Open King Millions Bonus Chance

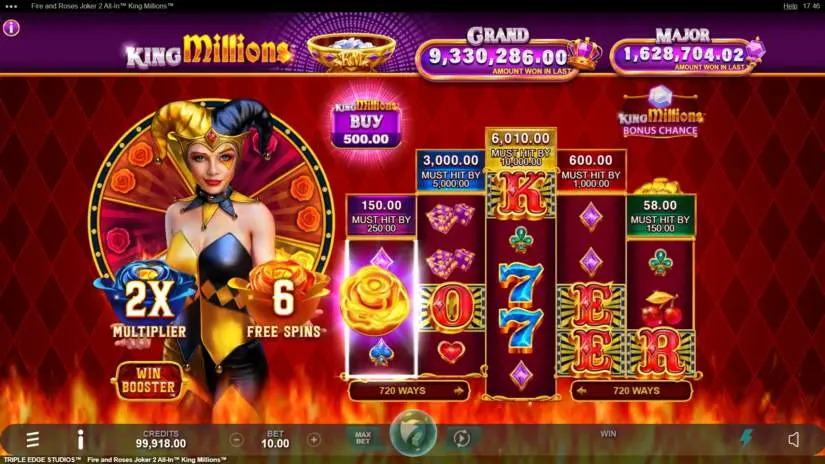pyautogui.click(x=660, y=114)
